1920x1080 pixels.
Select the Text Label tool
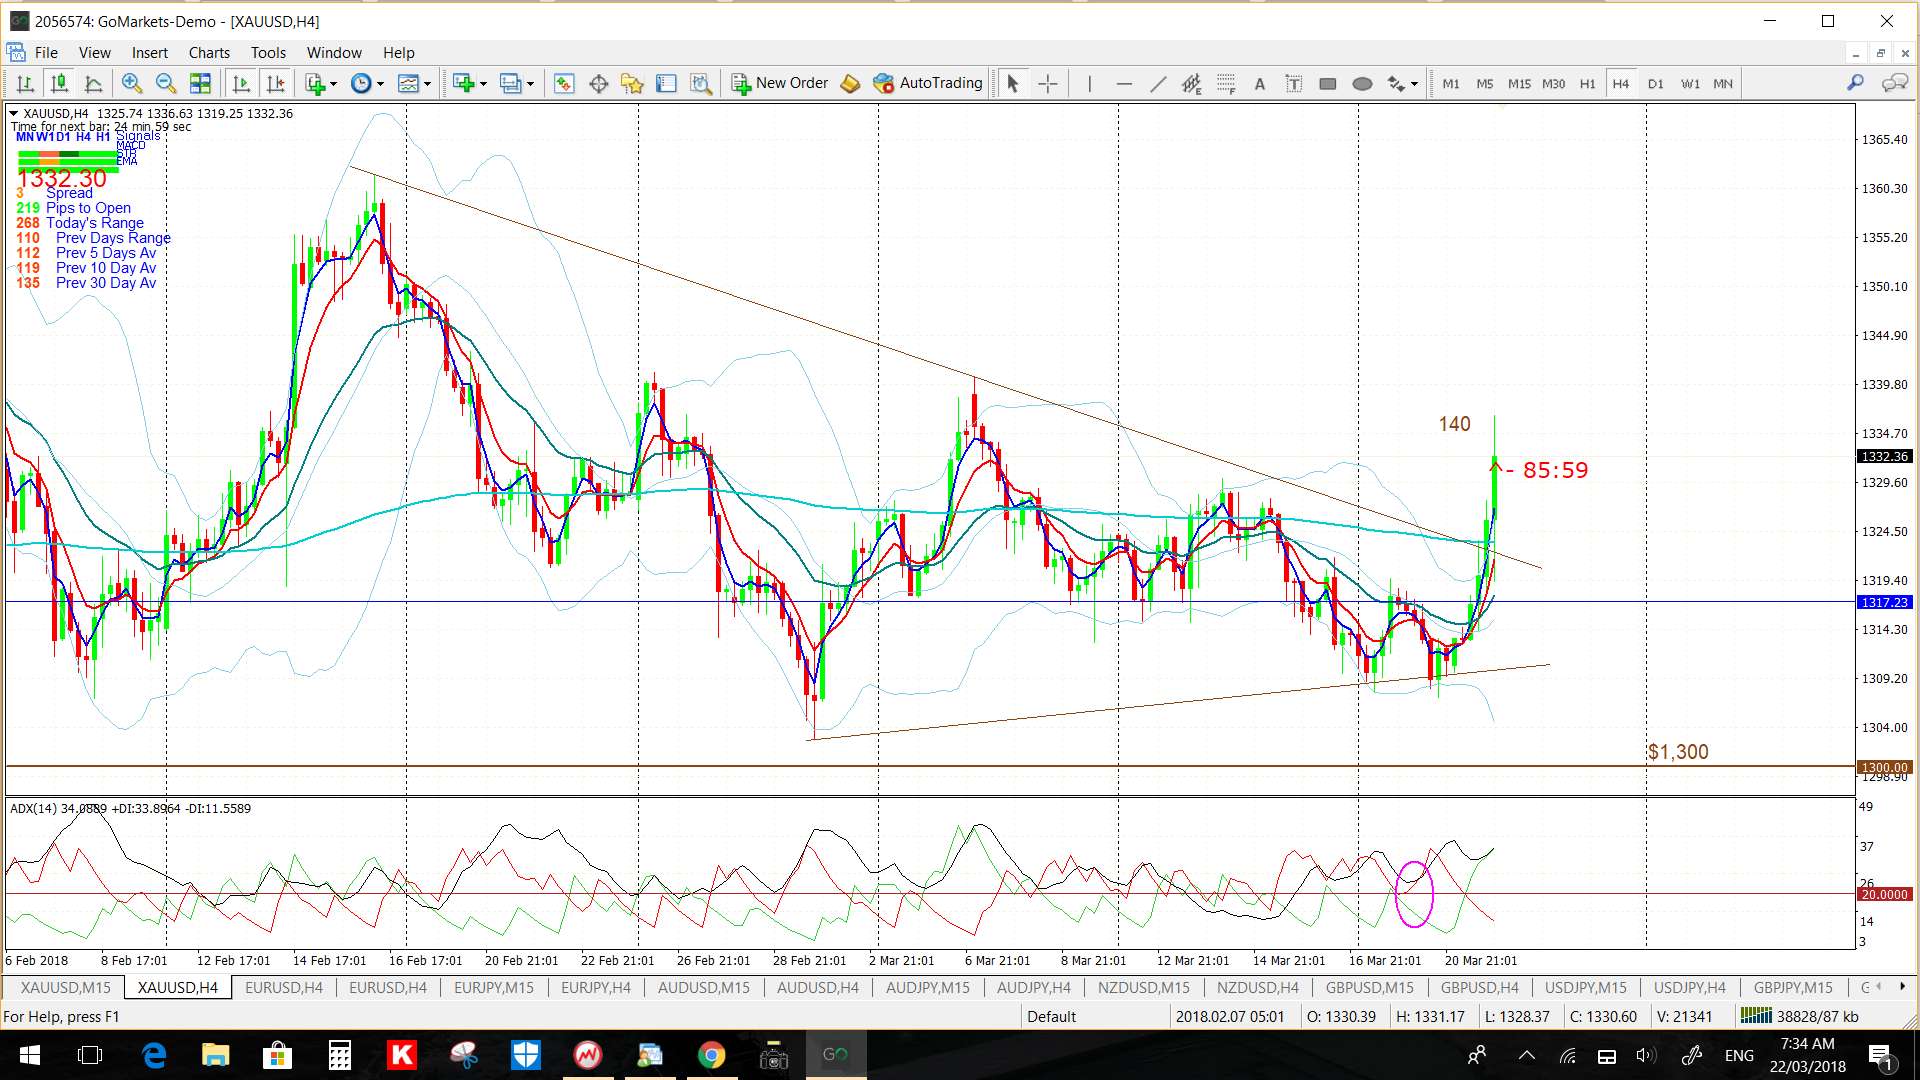(x=1294, y=84)
